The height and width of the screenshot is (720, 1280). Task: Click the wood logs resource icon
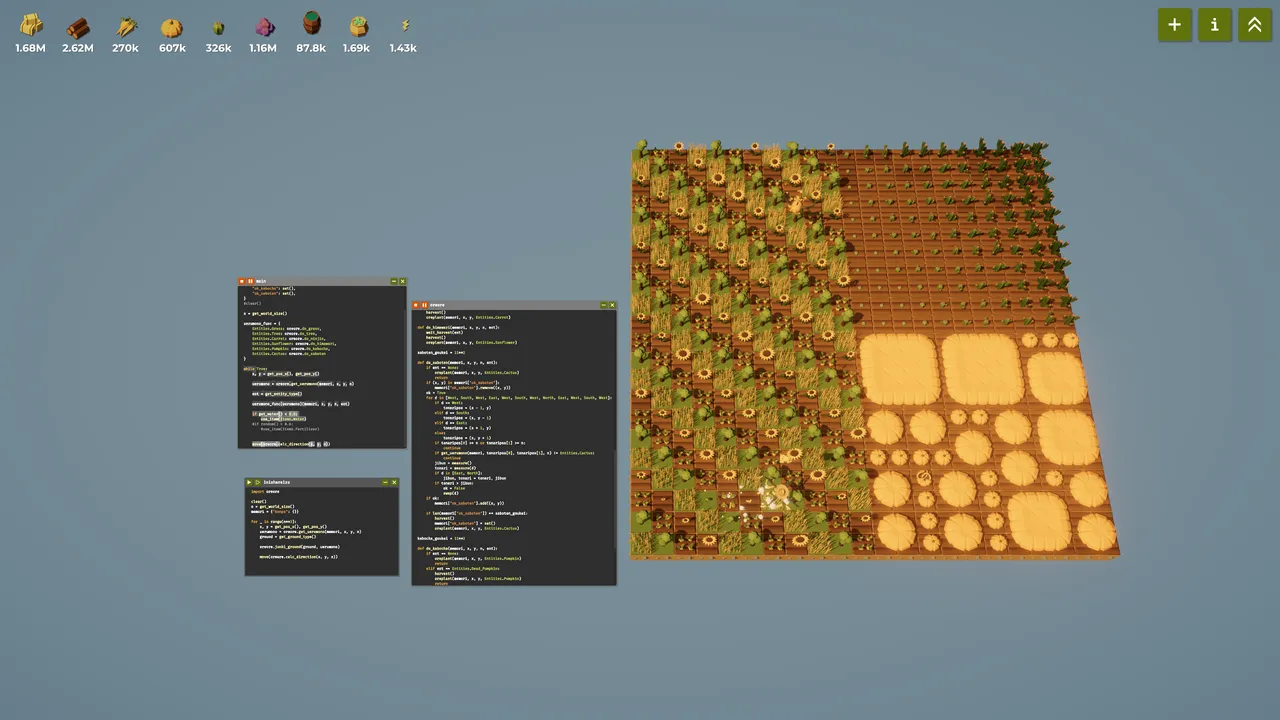coord(78,27)
